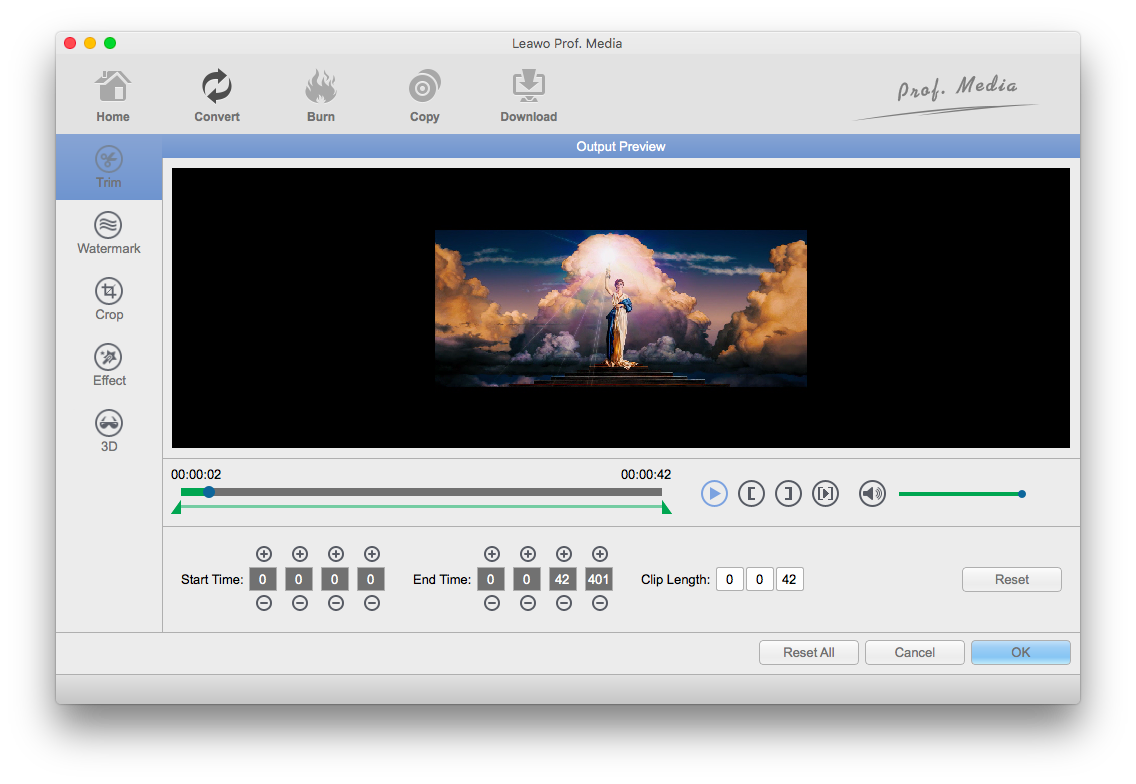Go to the Home screen

(x=113, y=96)
